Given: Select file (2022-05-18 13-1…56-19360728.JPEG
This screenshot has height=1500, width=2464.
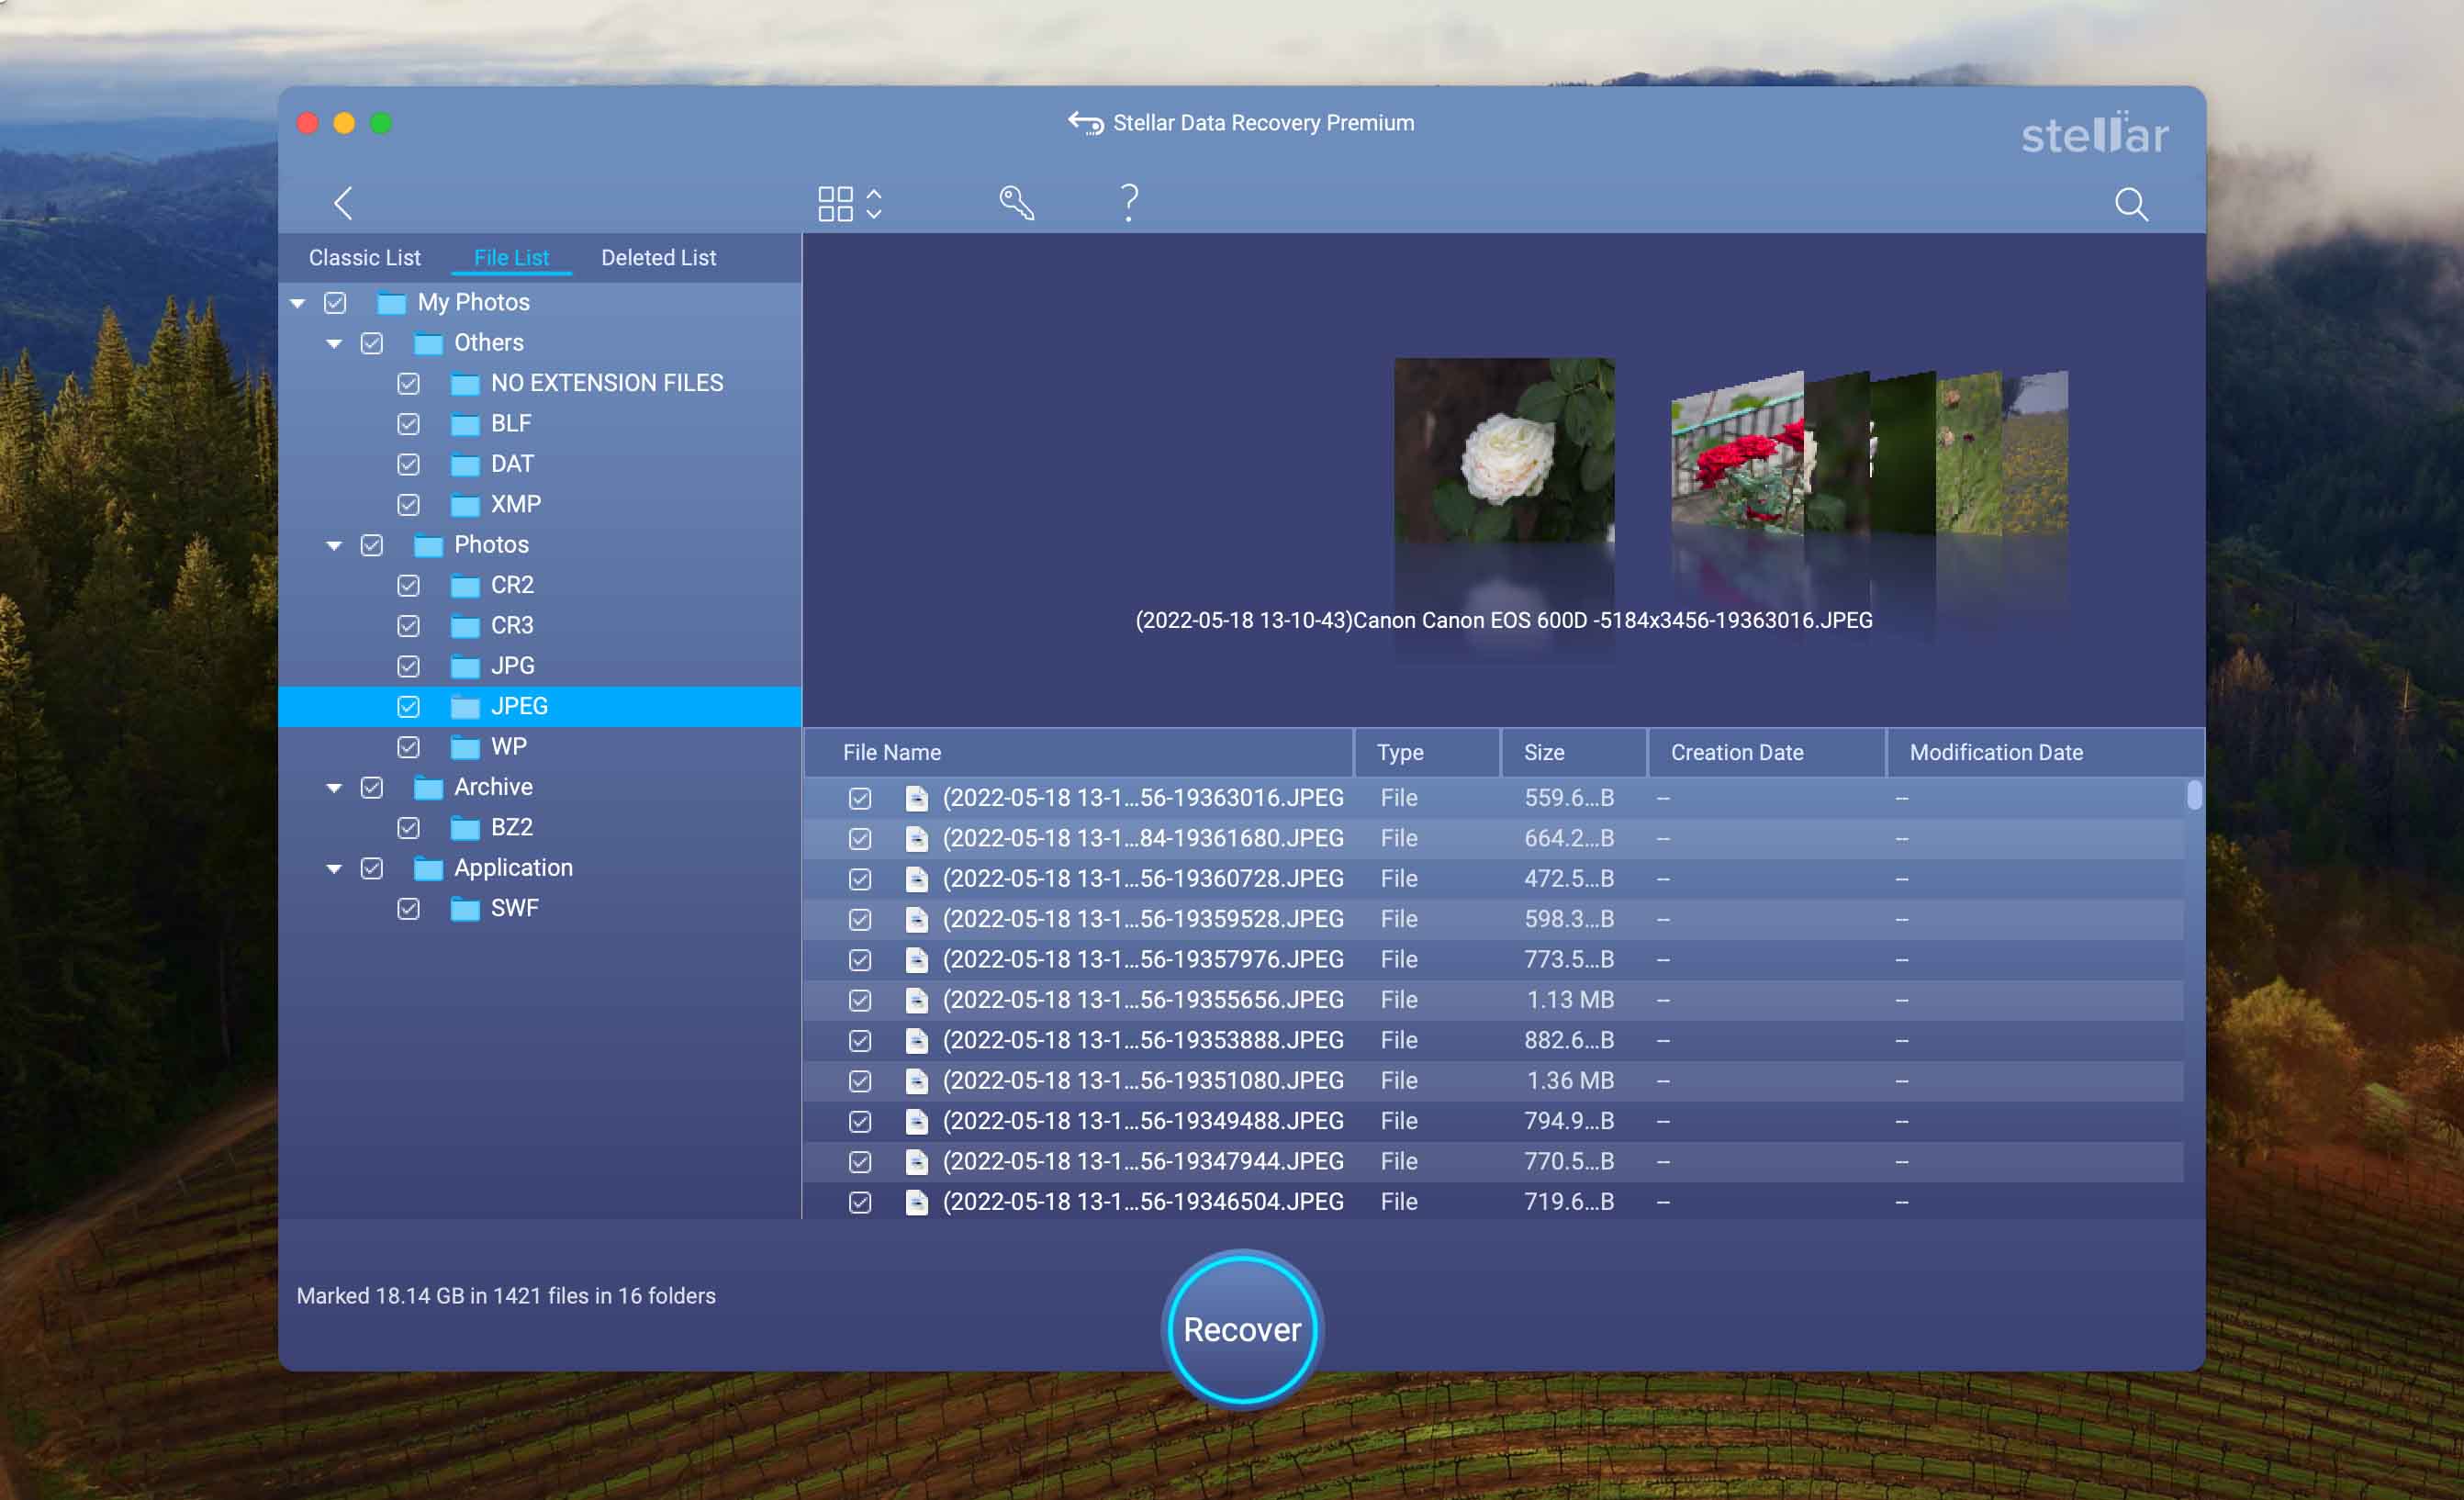Looking at the screenshot, I should point(1495,879).
